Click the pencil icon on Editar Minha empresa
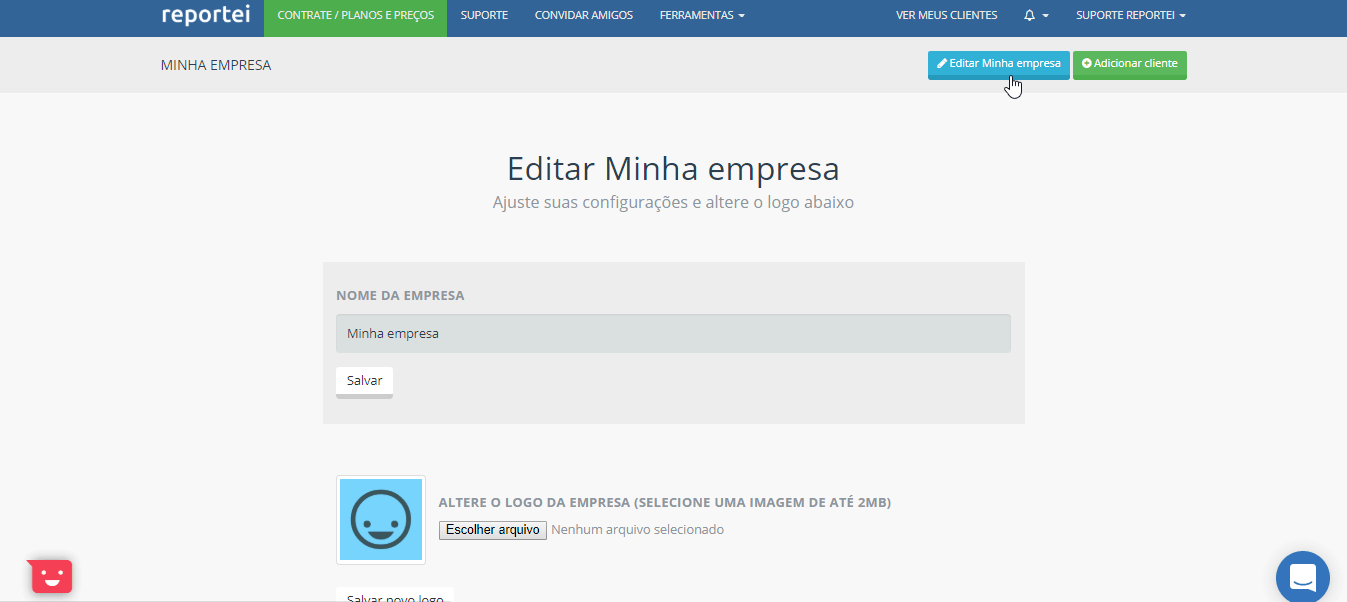 941,64
